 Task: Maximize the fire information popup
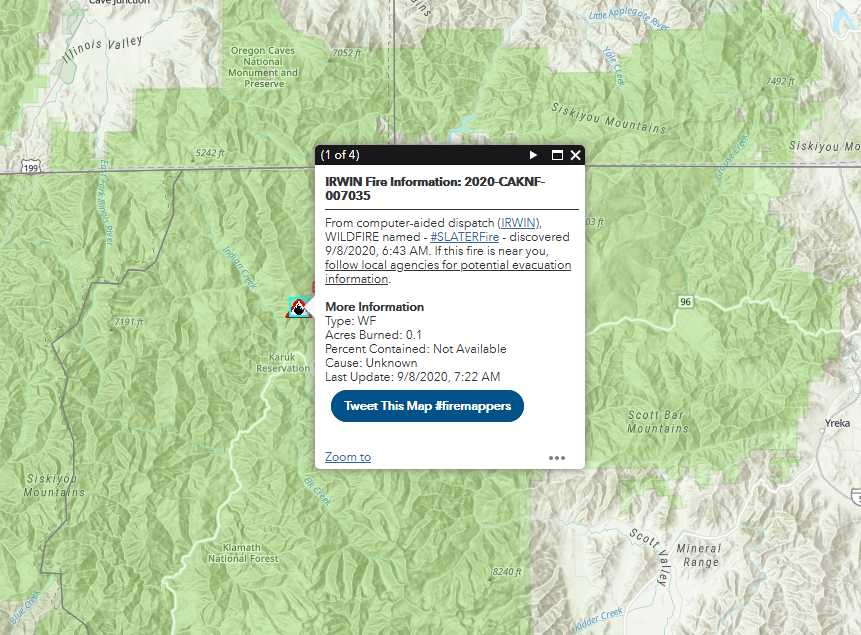[x=557, y=155]
